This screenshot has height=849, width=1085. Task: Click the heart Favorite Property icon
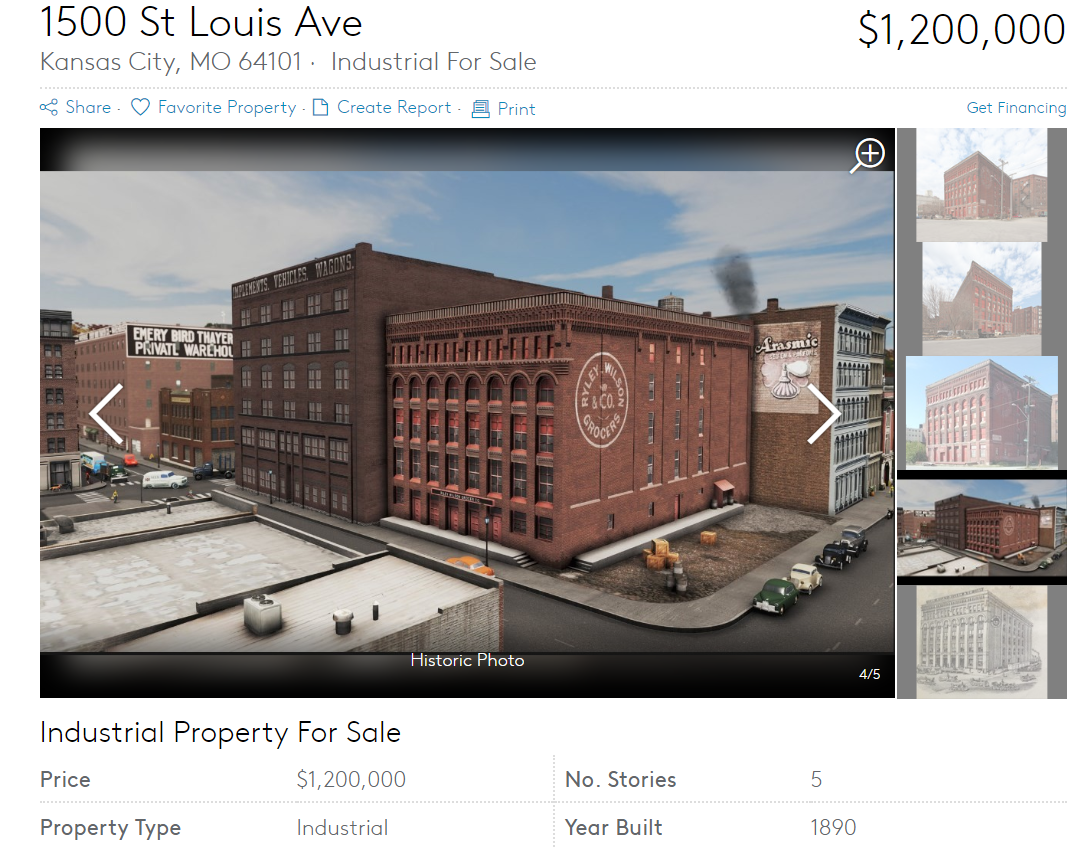point(140,107)
